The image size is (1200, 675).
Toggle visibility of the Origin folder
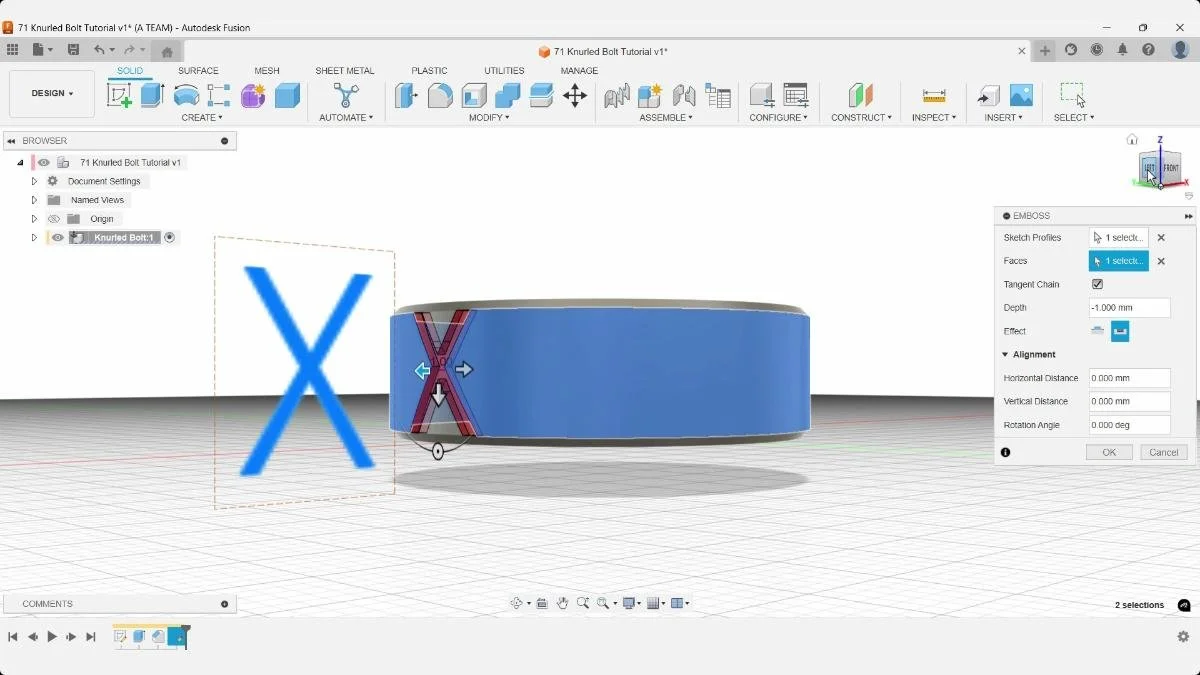[x=55, y=219]
